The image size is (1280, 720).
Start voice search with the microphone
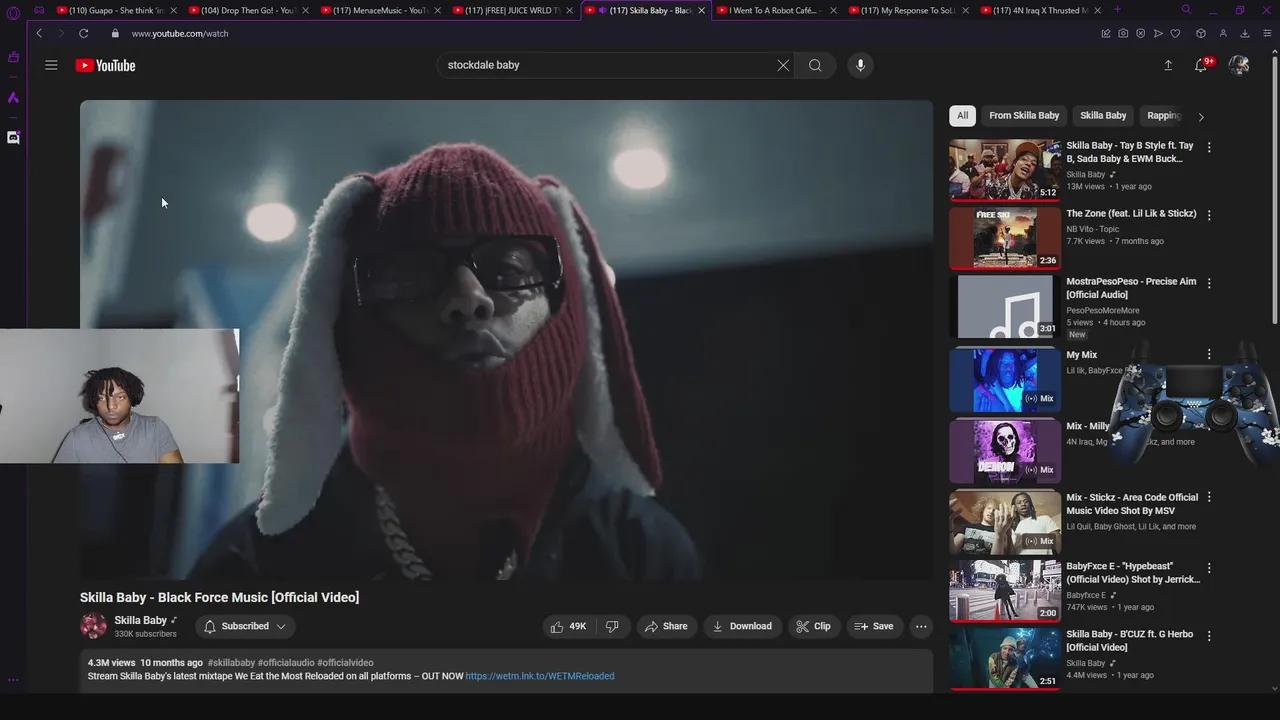[860, 65]
